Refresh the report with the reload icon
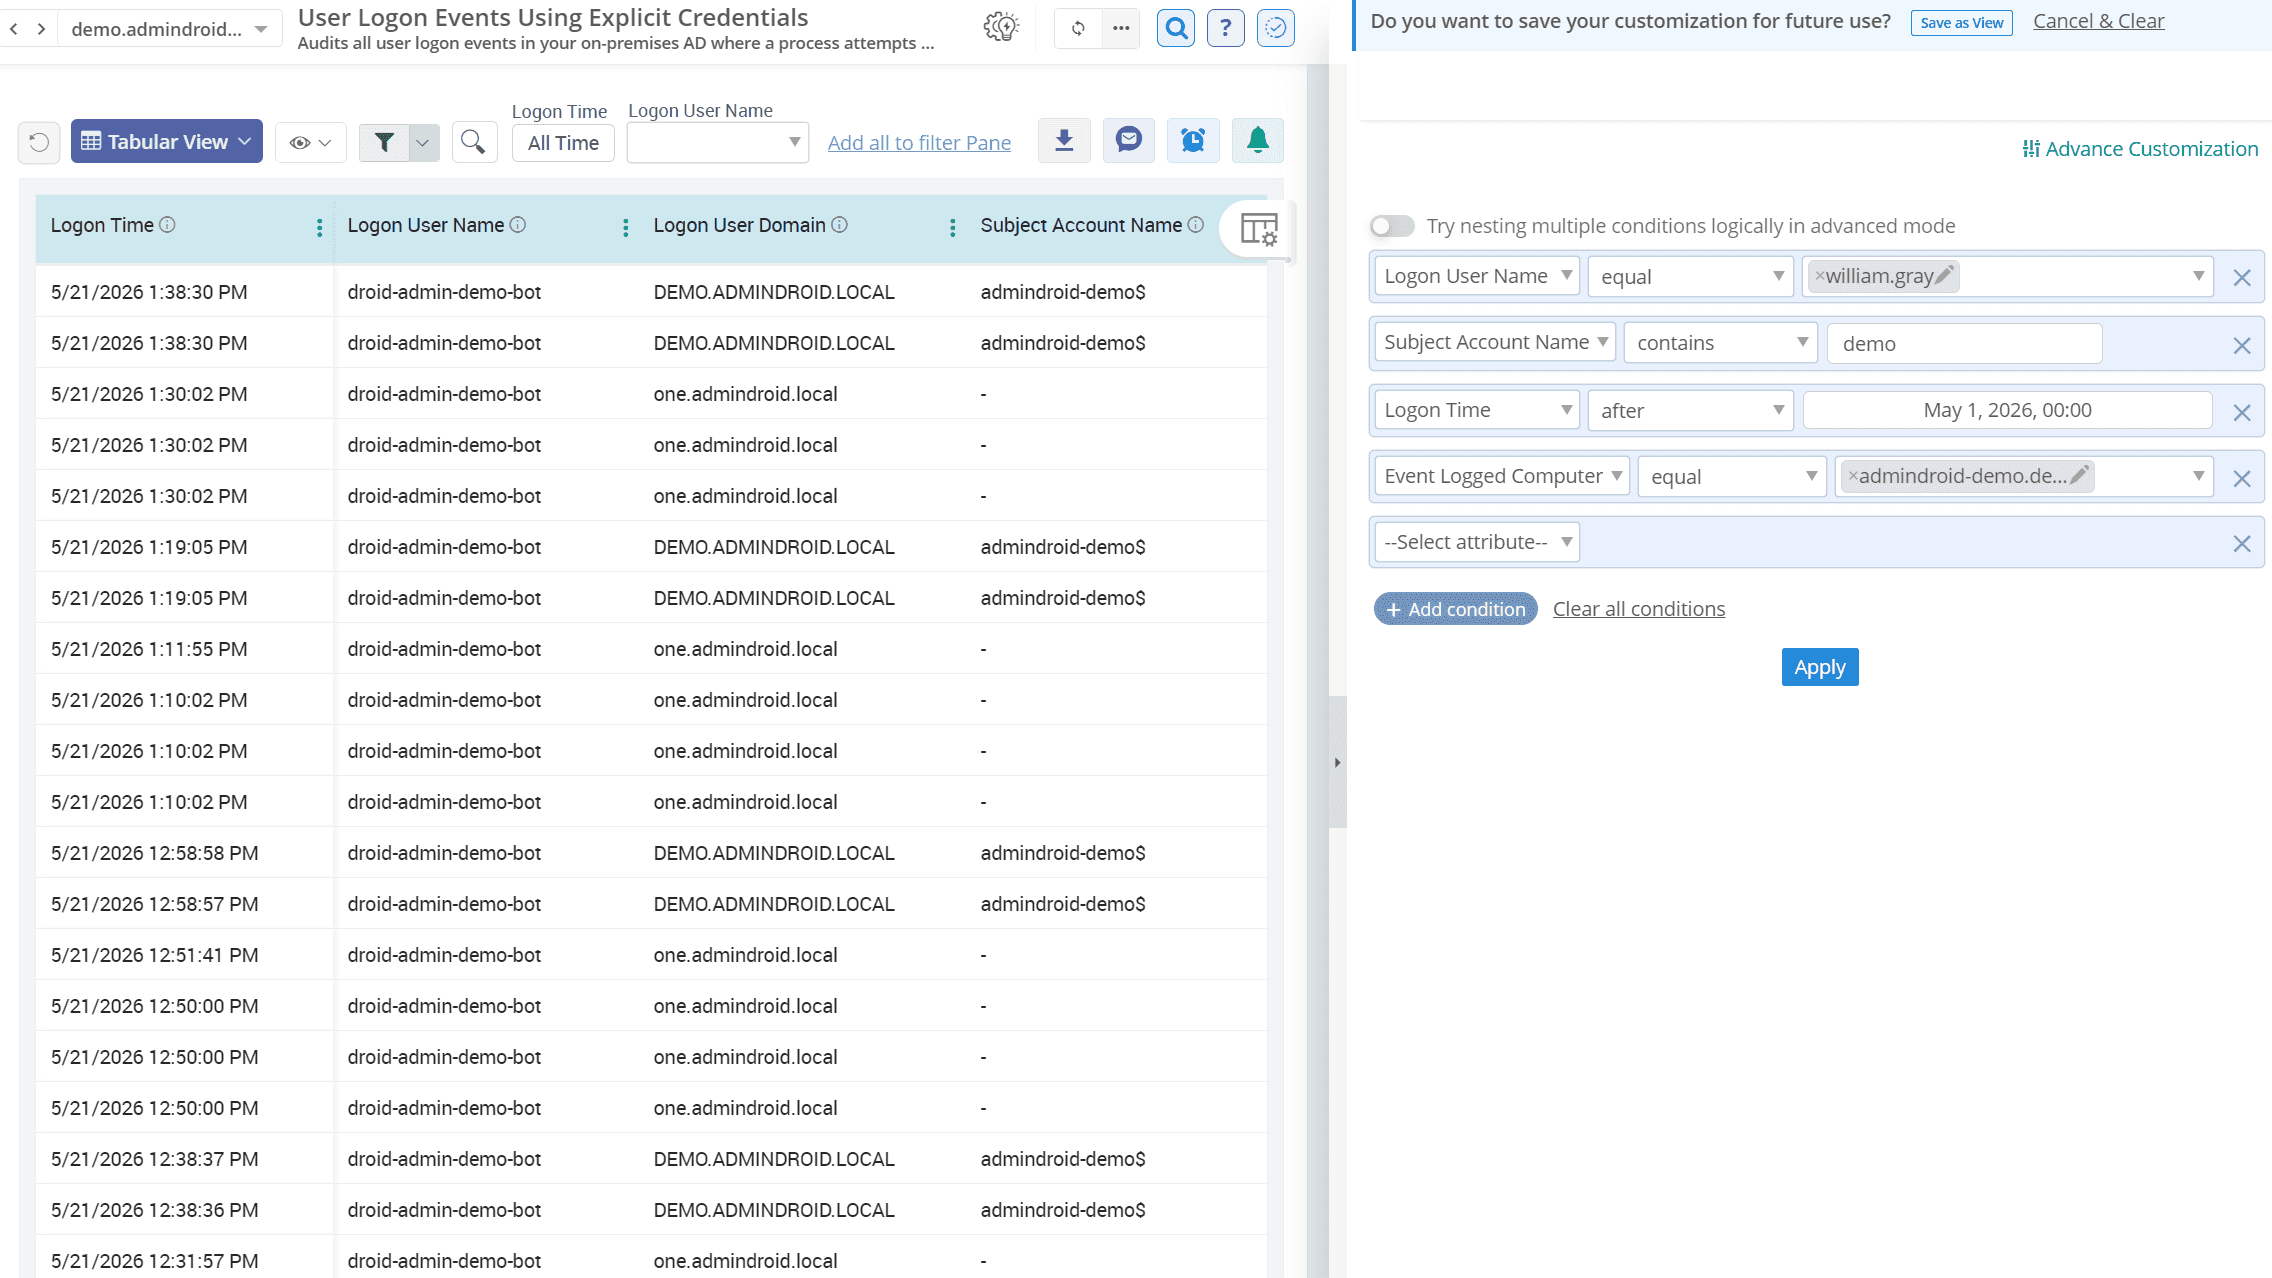Viewport: 2272px width, 1278px height. [1078, 28]
